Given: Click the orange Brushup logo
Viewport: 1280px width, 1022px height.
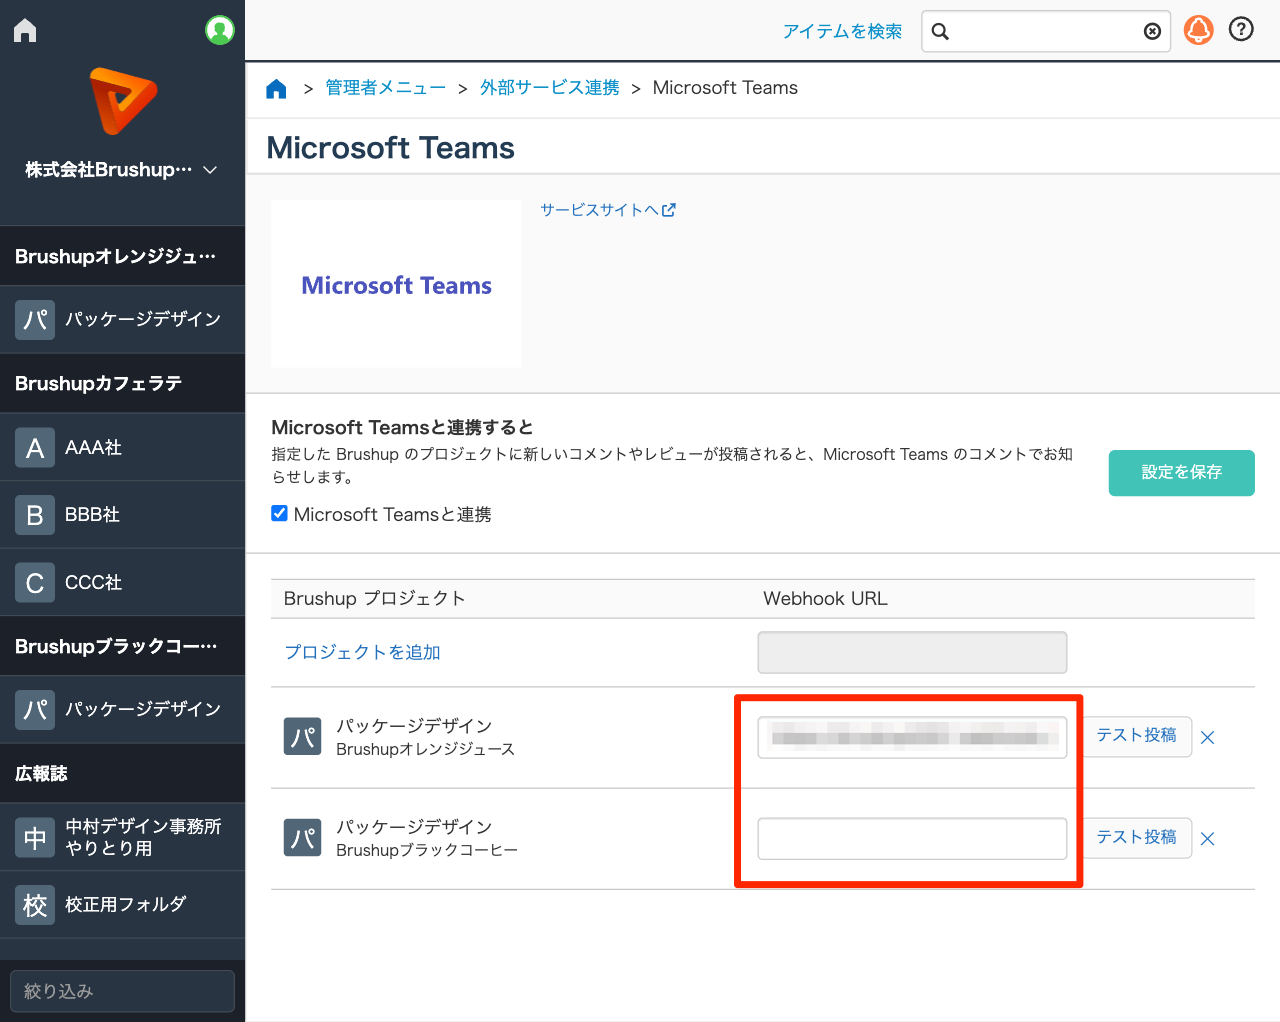Looking at the screenshot, I should [123, 101].
